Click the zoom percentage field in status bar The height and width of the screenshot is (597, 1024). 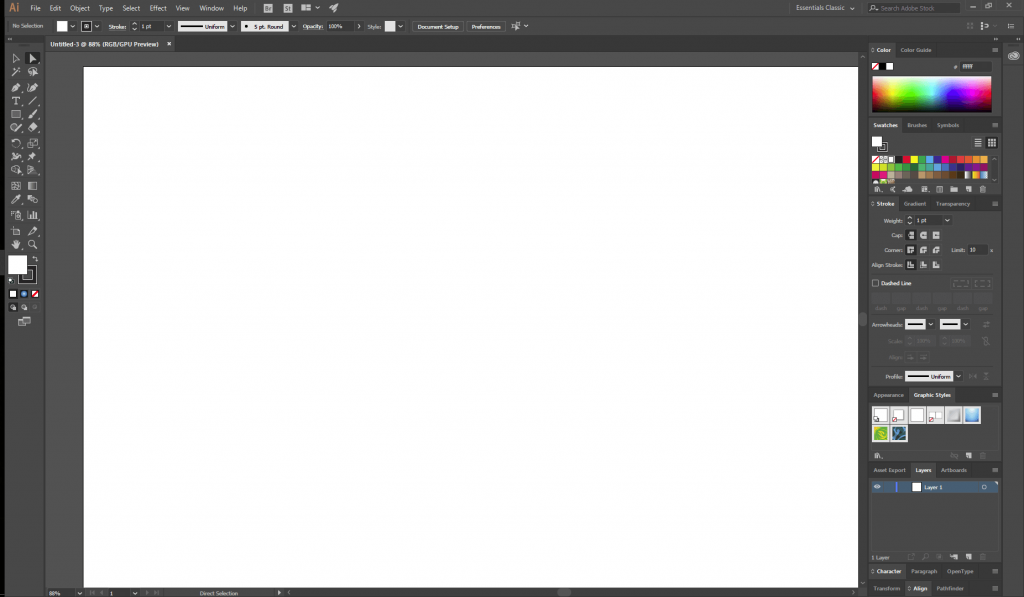(x=54, y=592)
